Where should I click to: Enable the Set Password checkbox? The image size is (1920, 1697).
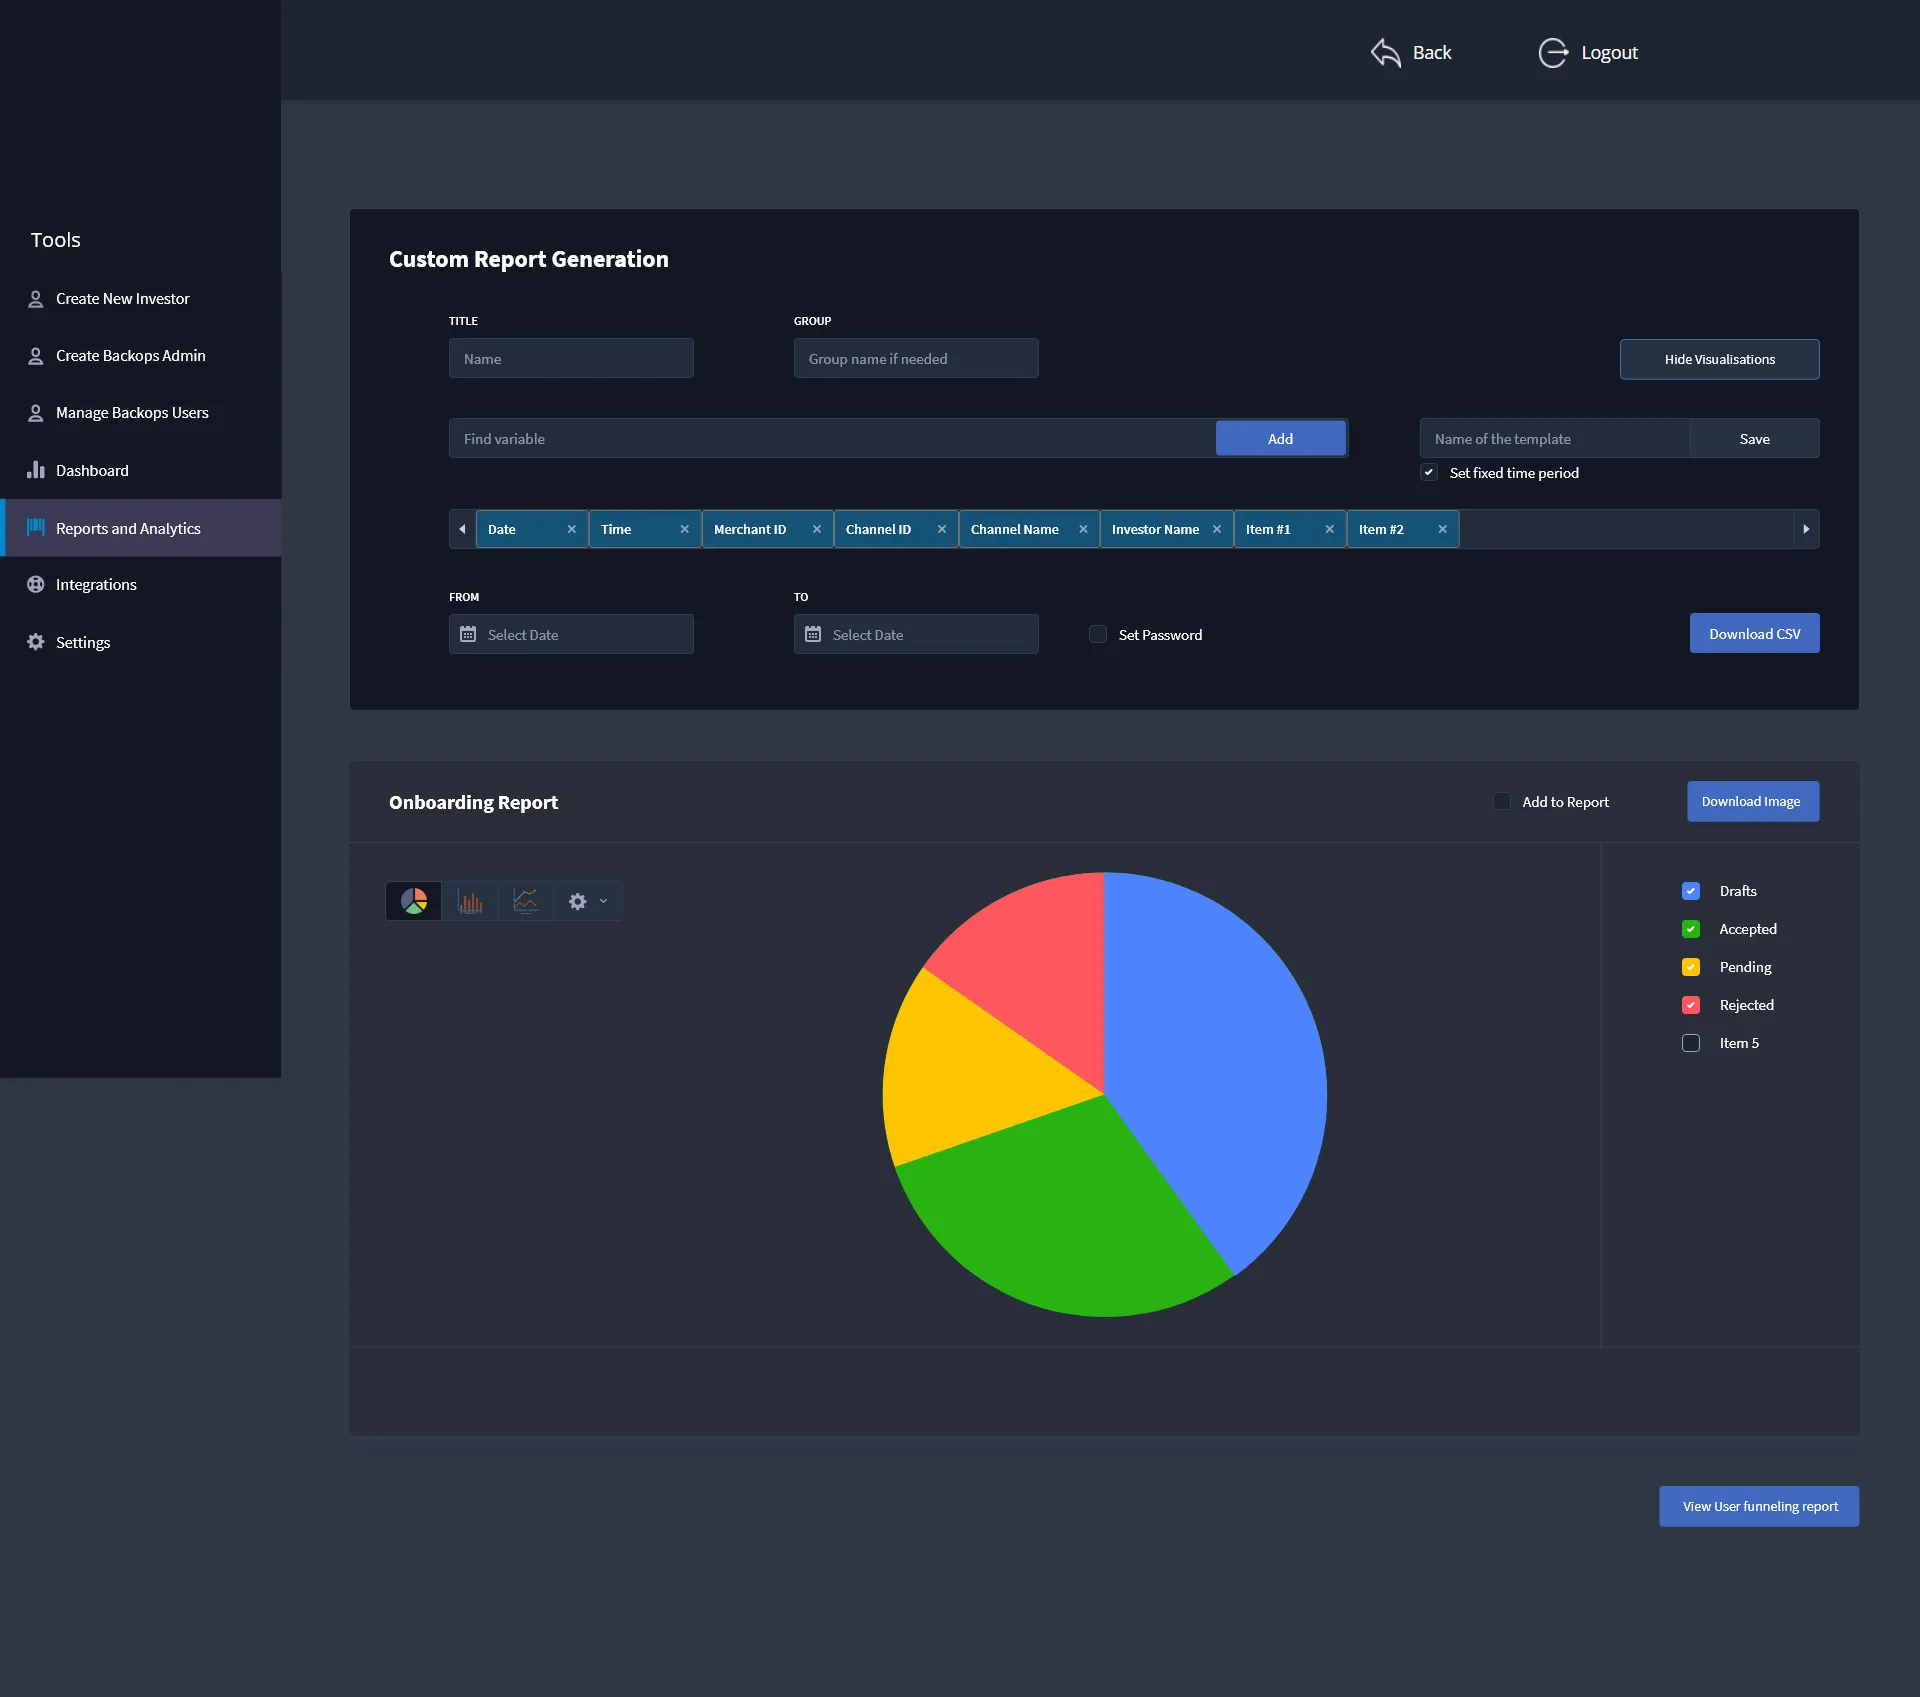pyautogui.click(x=1098, y=634)
